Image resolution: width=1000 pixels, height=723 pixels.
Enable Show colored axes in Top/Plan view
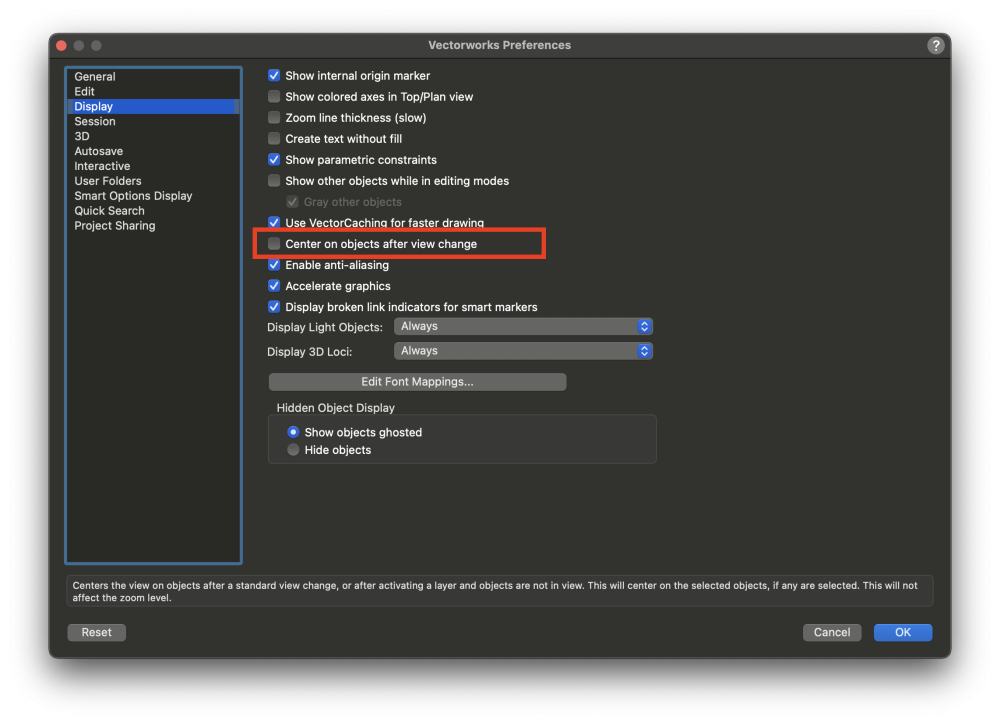pyautogui.click(x=275, y=97)
